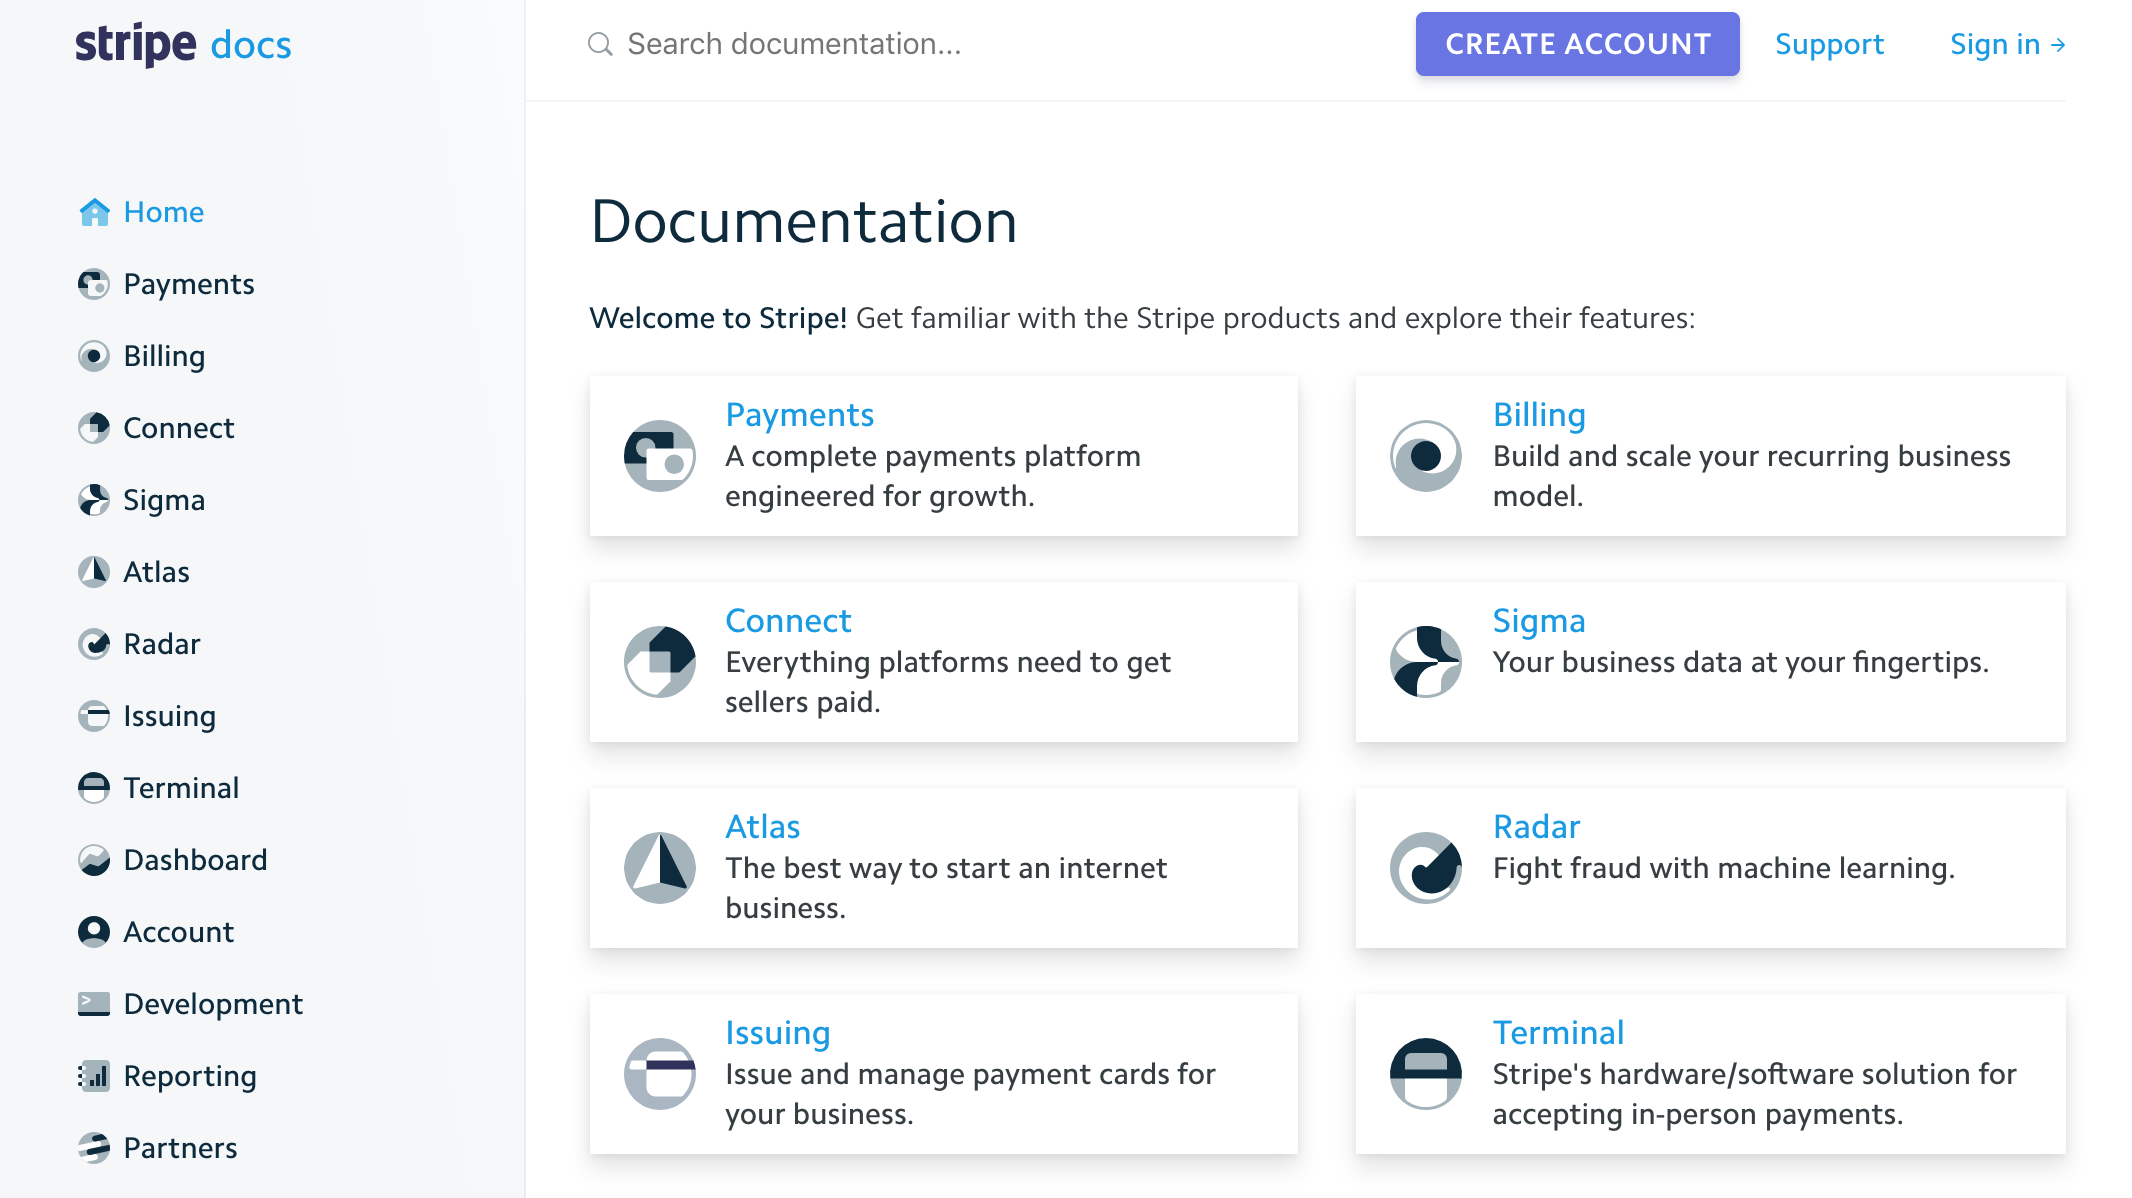Image resolution: width=2132 pixels, height=1198 pixels.
Task: Click the Atlas card icon
Action: pos(660,868)
